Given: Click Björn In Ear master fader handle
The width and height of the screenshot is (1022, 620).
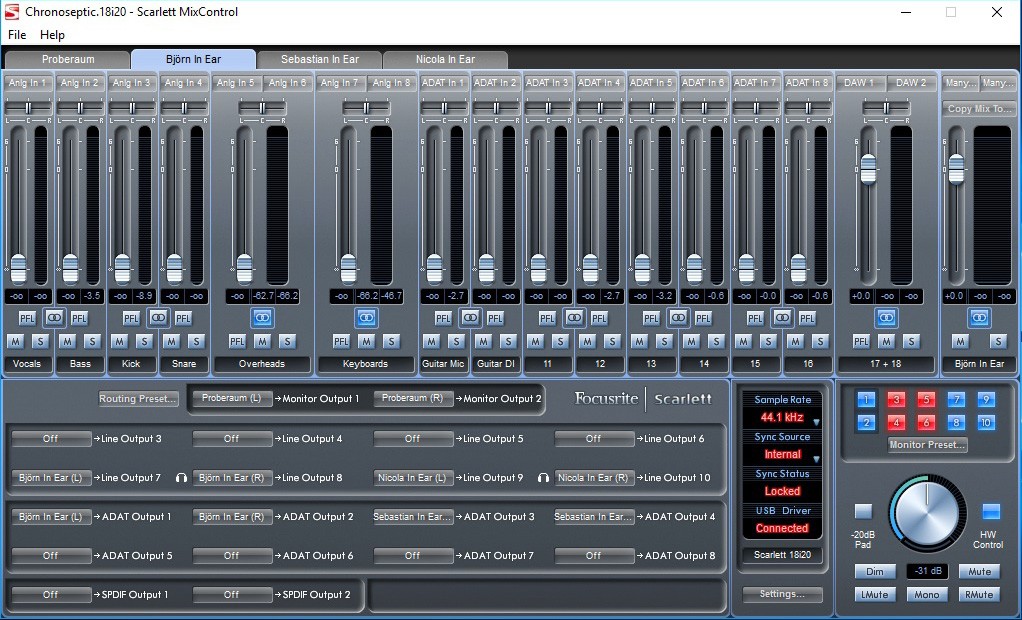Looking at the screenshot, I should [956, 170].
